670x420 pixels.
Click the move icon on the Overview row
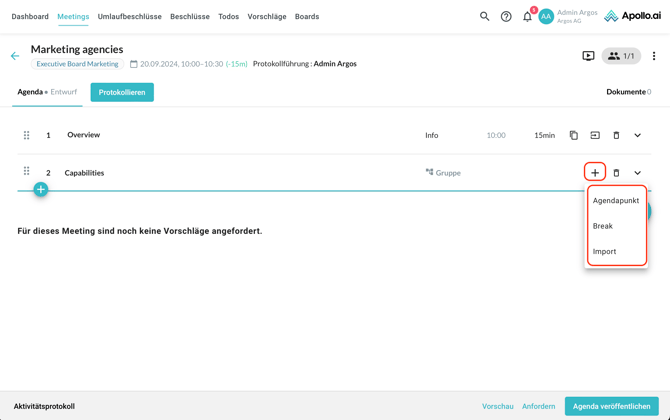point(595,135)
